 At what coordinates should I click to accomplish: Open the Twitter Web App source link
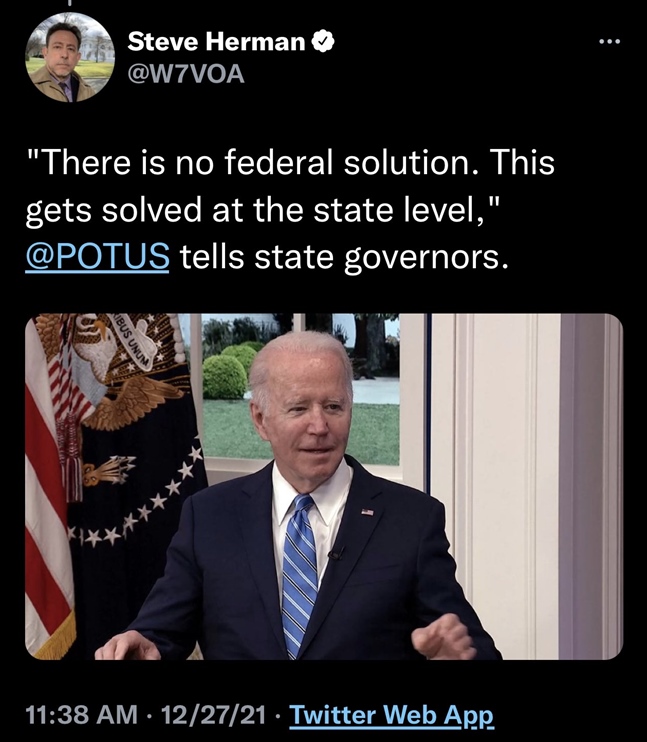pyautogui.click(x=391, y=715)
